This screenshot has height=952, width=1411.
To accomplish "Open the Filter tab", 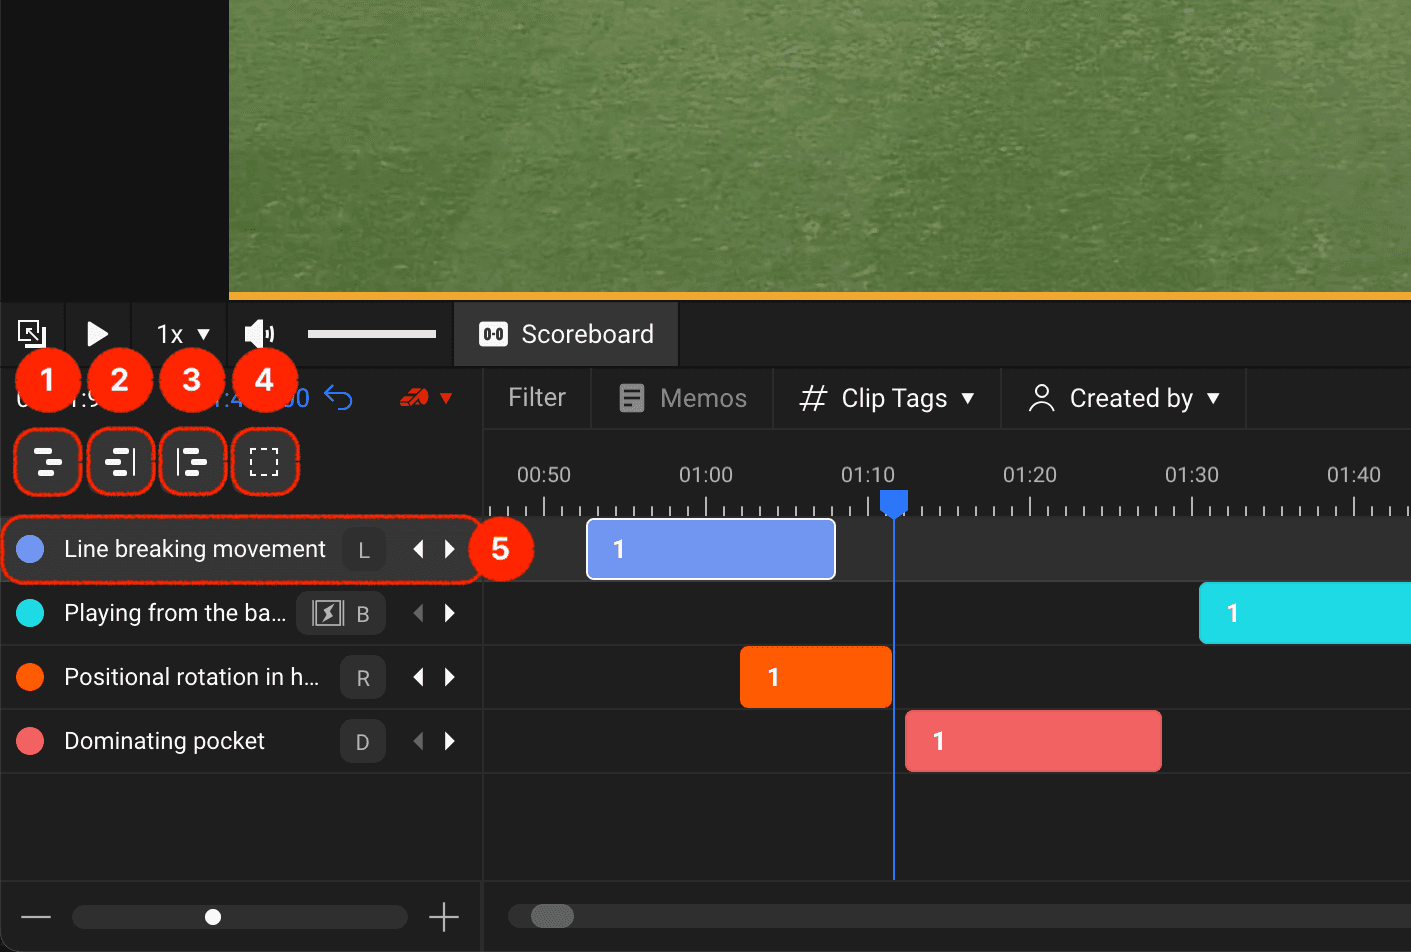I will pyautogui.click(x=537, y=398).
